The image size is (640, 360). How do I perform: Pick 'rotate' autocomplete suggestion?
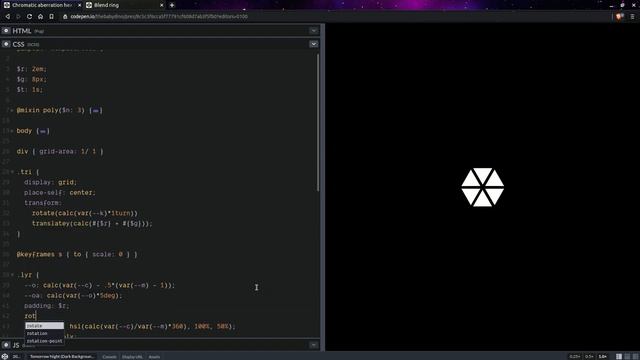(44, 326)
